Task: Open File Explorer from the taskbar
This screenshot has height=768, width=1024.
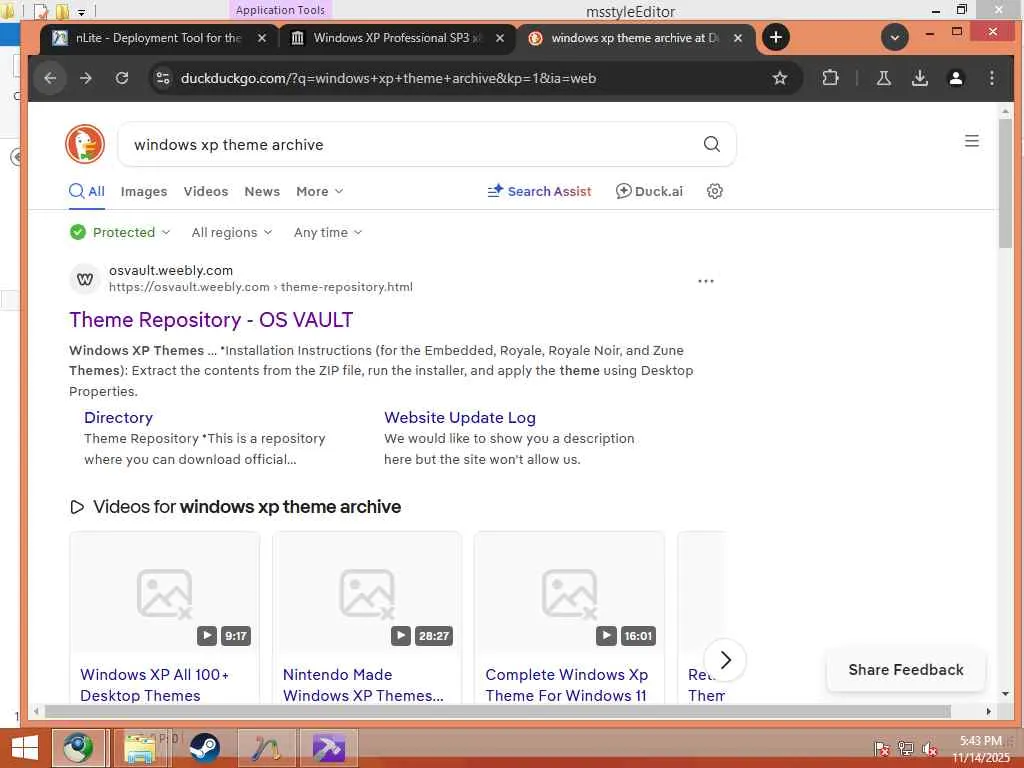Action: (x=140, y=748)
